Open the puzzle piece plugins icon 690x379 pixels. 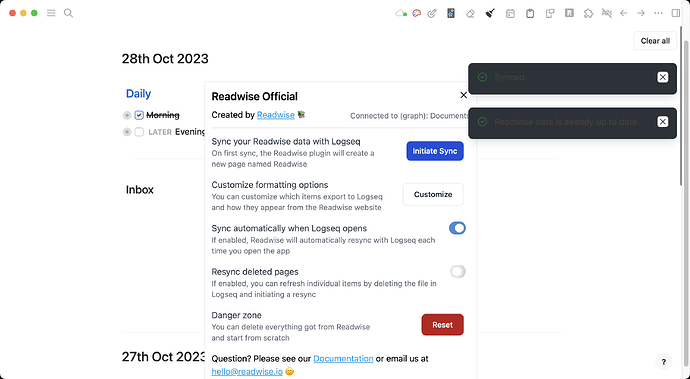pos(588,13)
